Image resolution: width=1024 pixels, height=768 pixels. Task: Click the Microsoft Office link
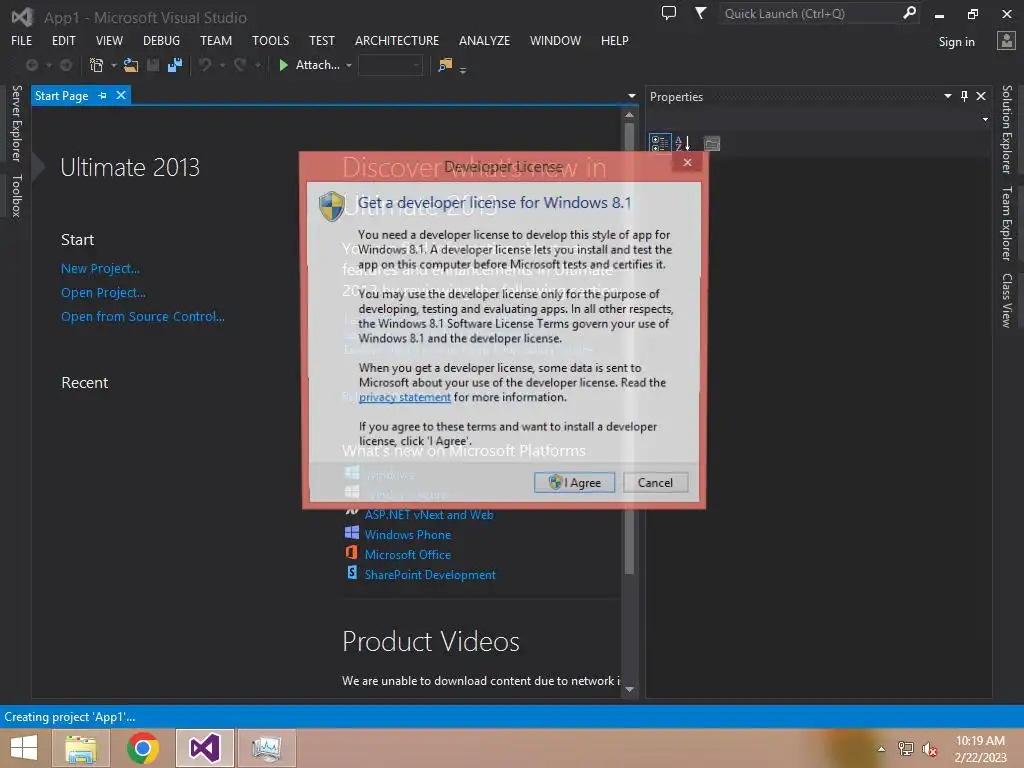pos(408,554)
